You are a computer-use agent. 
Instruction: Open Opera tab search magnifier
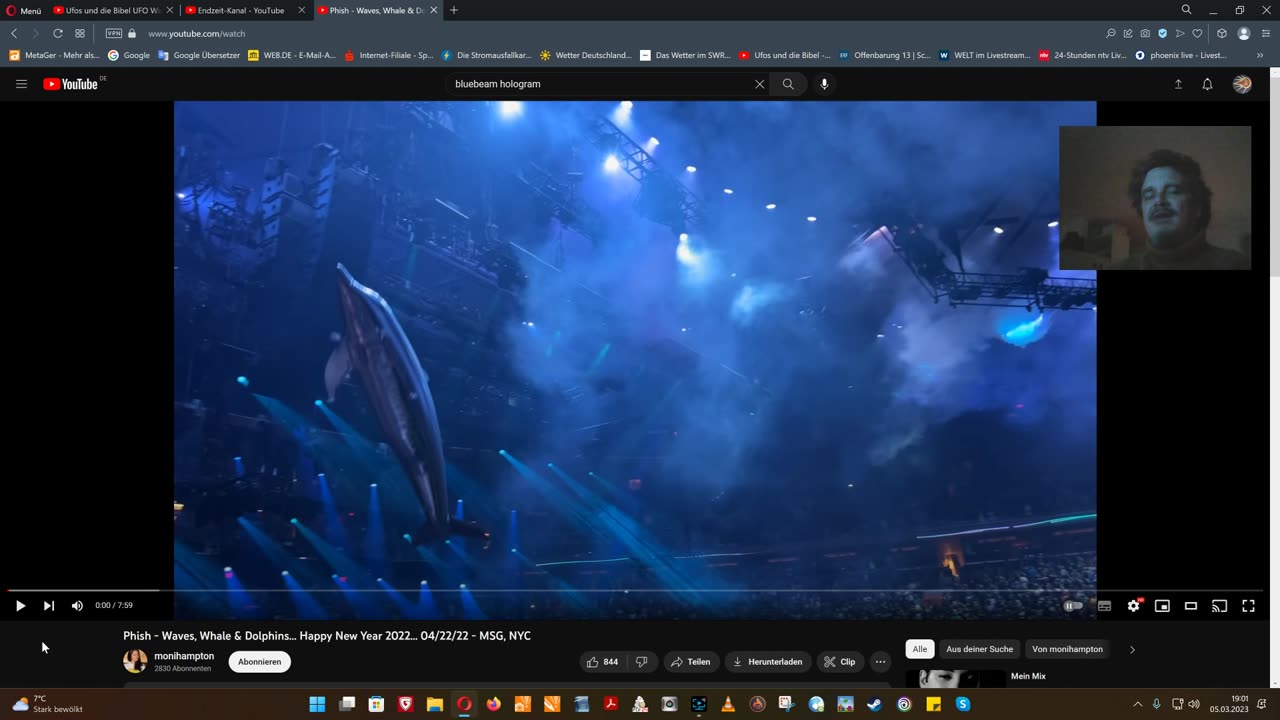point(1186,10)
